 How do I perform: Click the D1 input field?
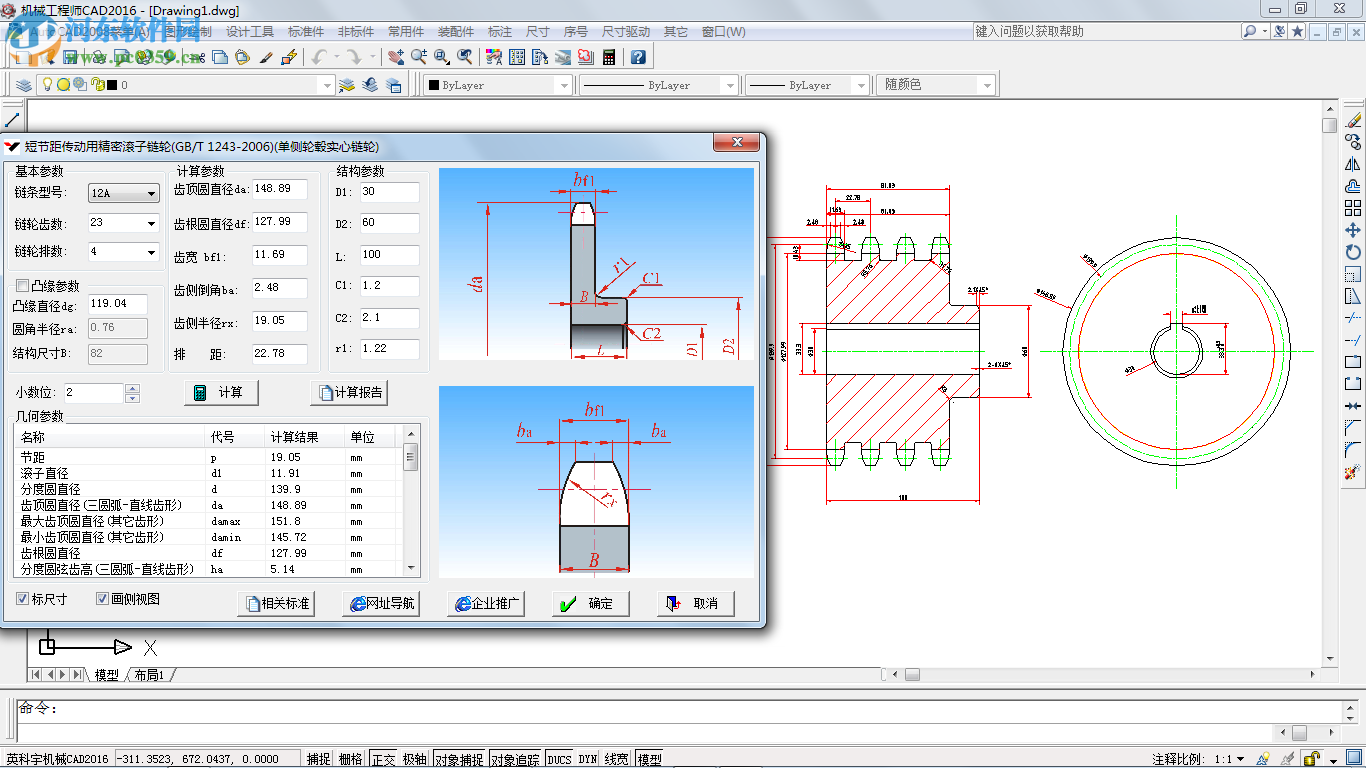[389, 192]
